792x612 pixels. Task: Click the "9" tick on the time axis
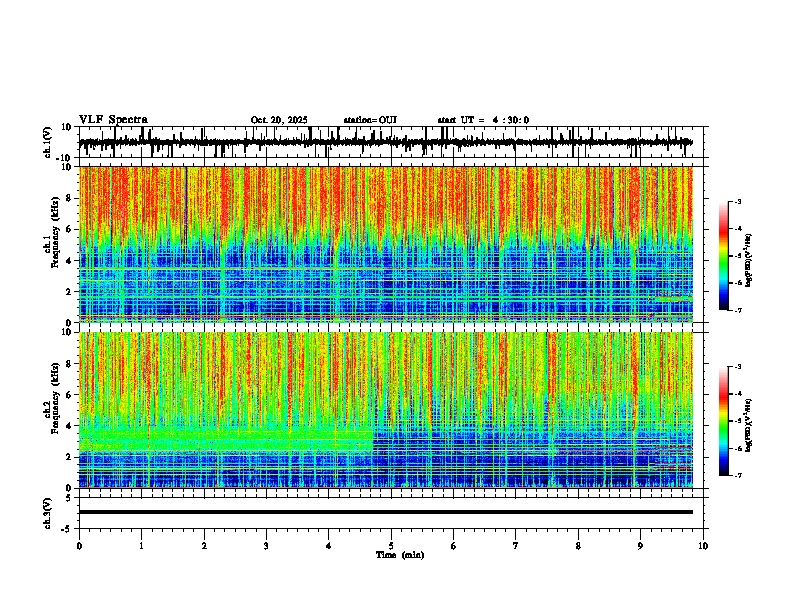coord(640,546)
